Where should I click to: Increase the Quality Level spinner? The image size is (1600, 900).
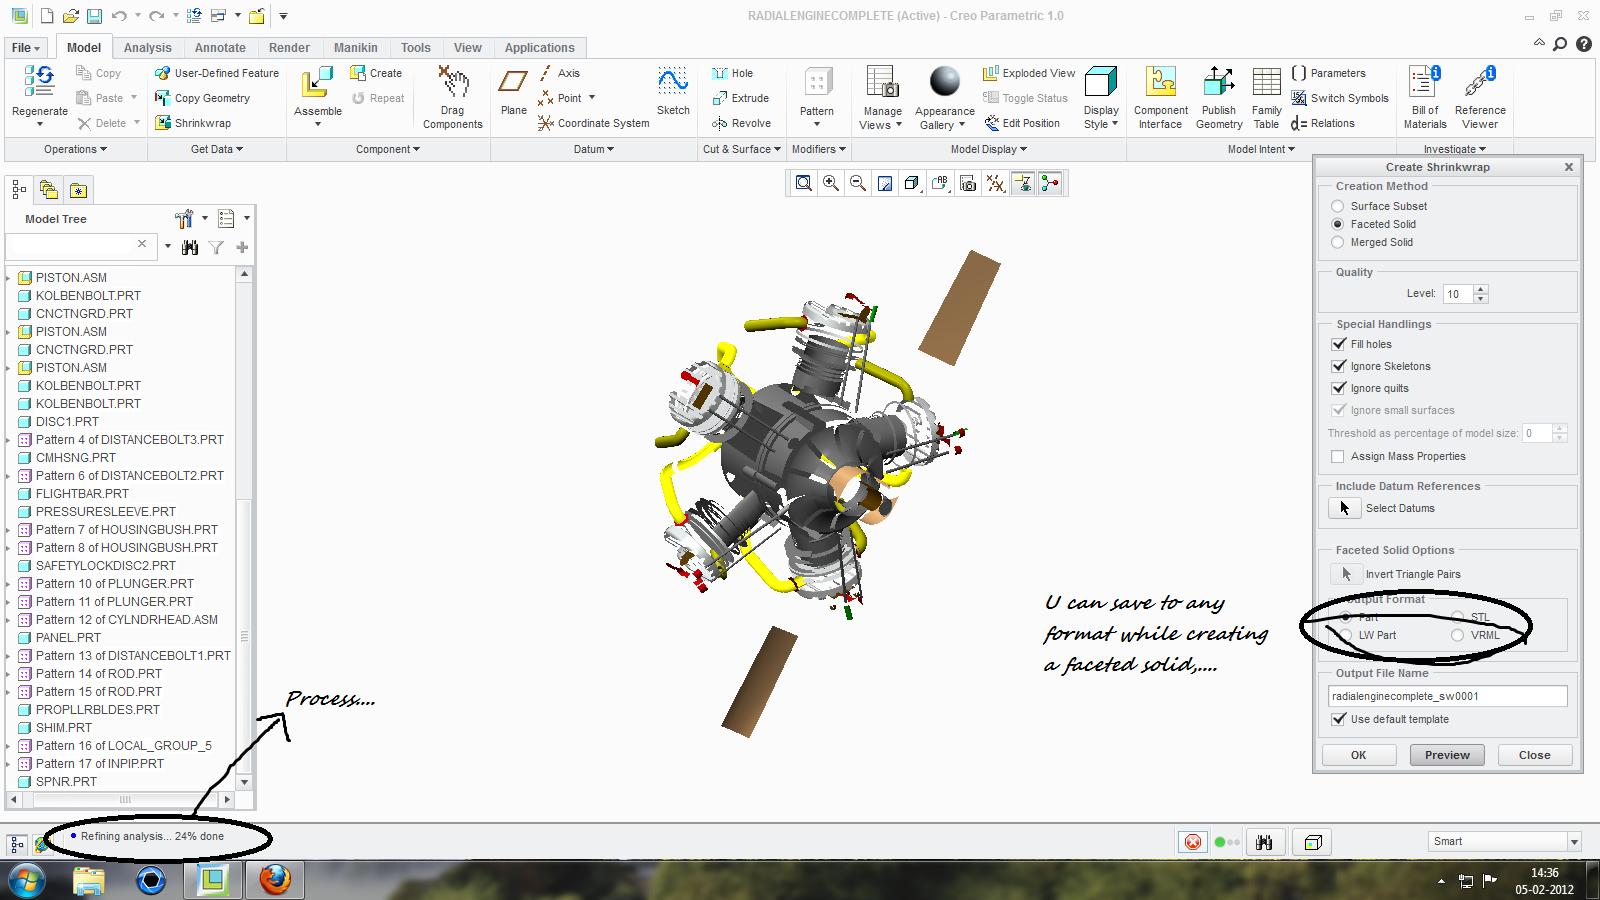(1481, 290)
